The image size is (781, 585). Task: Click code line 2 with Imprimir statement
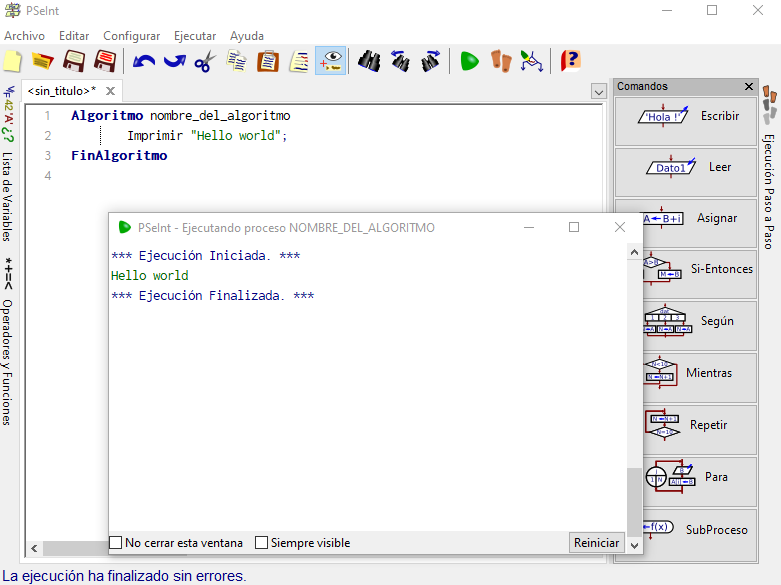(207, 136)
